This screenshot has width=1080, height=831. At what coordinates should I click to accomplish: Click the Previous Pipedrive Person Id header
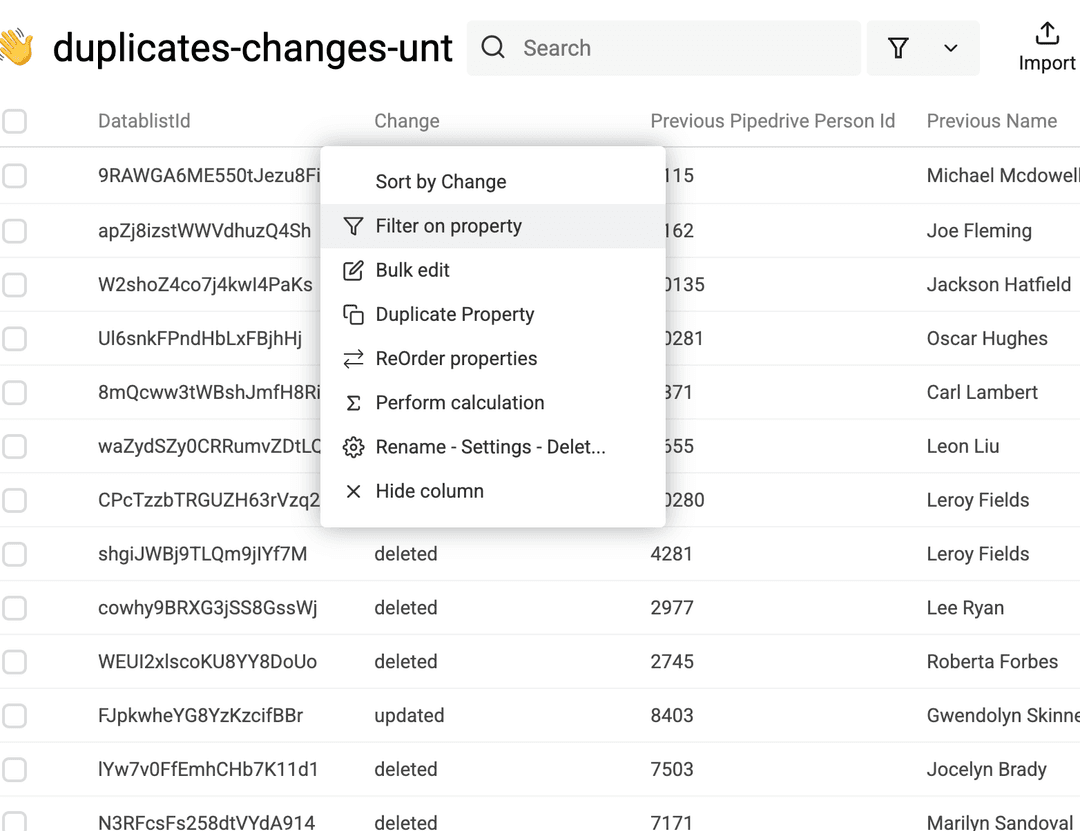tap(773, 121)
